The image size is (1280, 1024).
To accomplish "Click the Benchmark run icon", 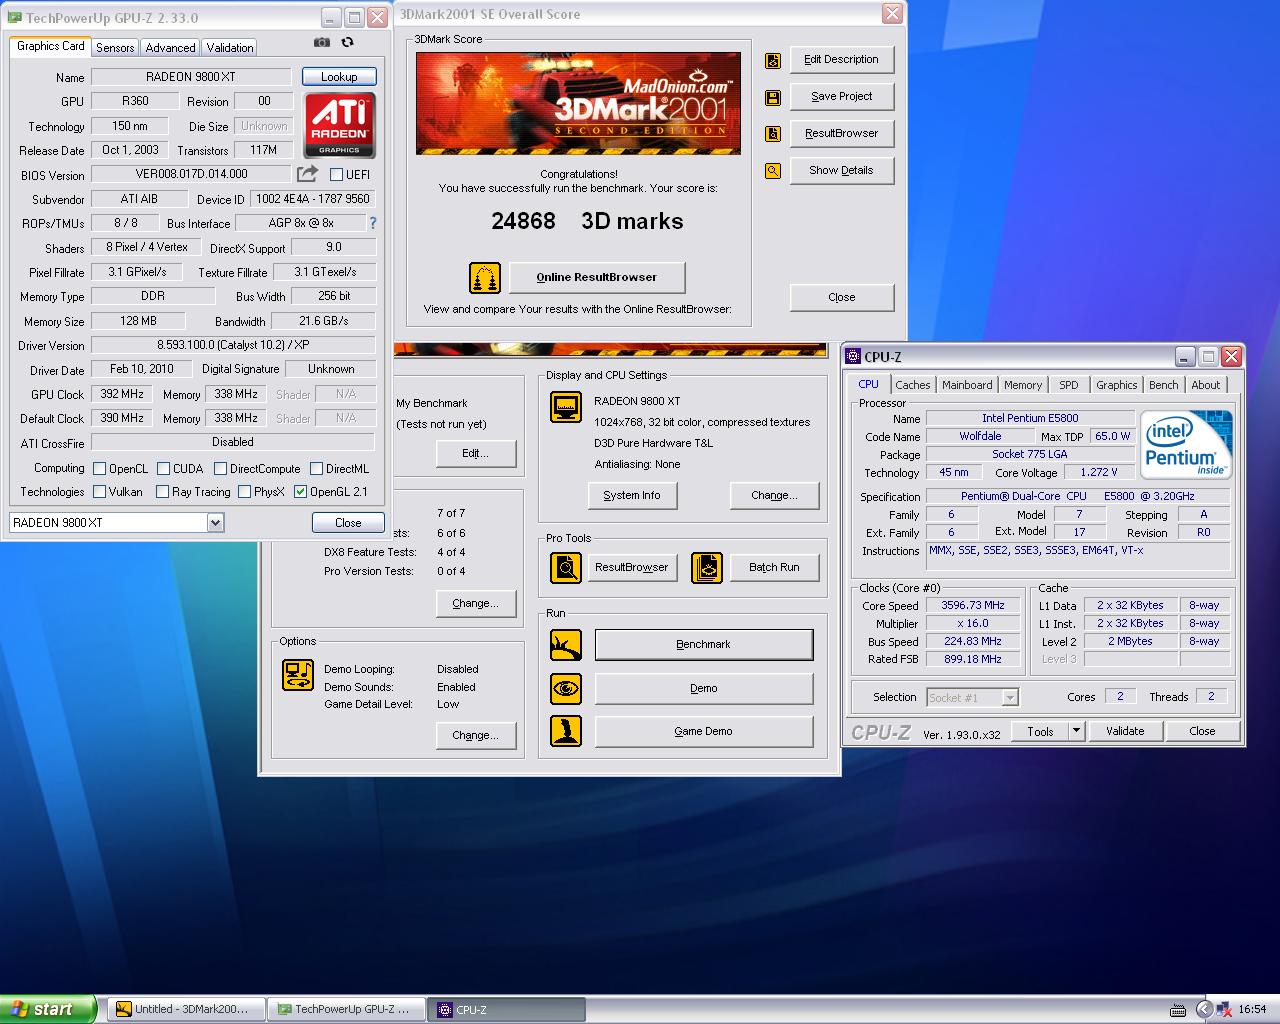I will [566, 645].
